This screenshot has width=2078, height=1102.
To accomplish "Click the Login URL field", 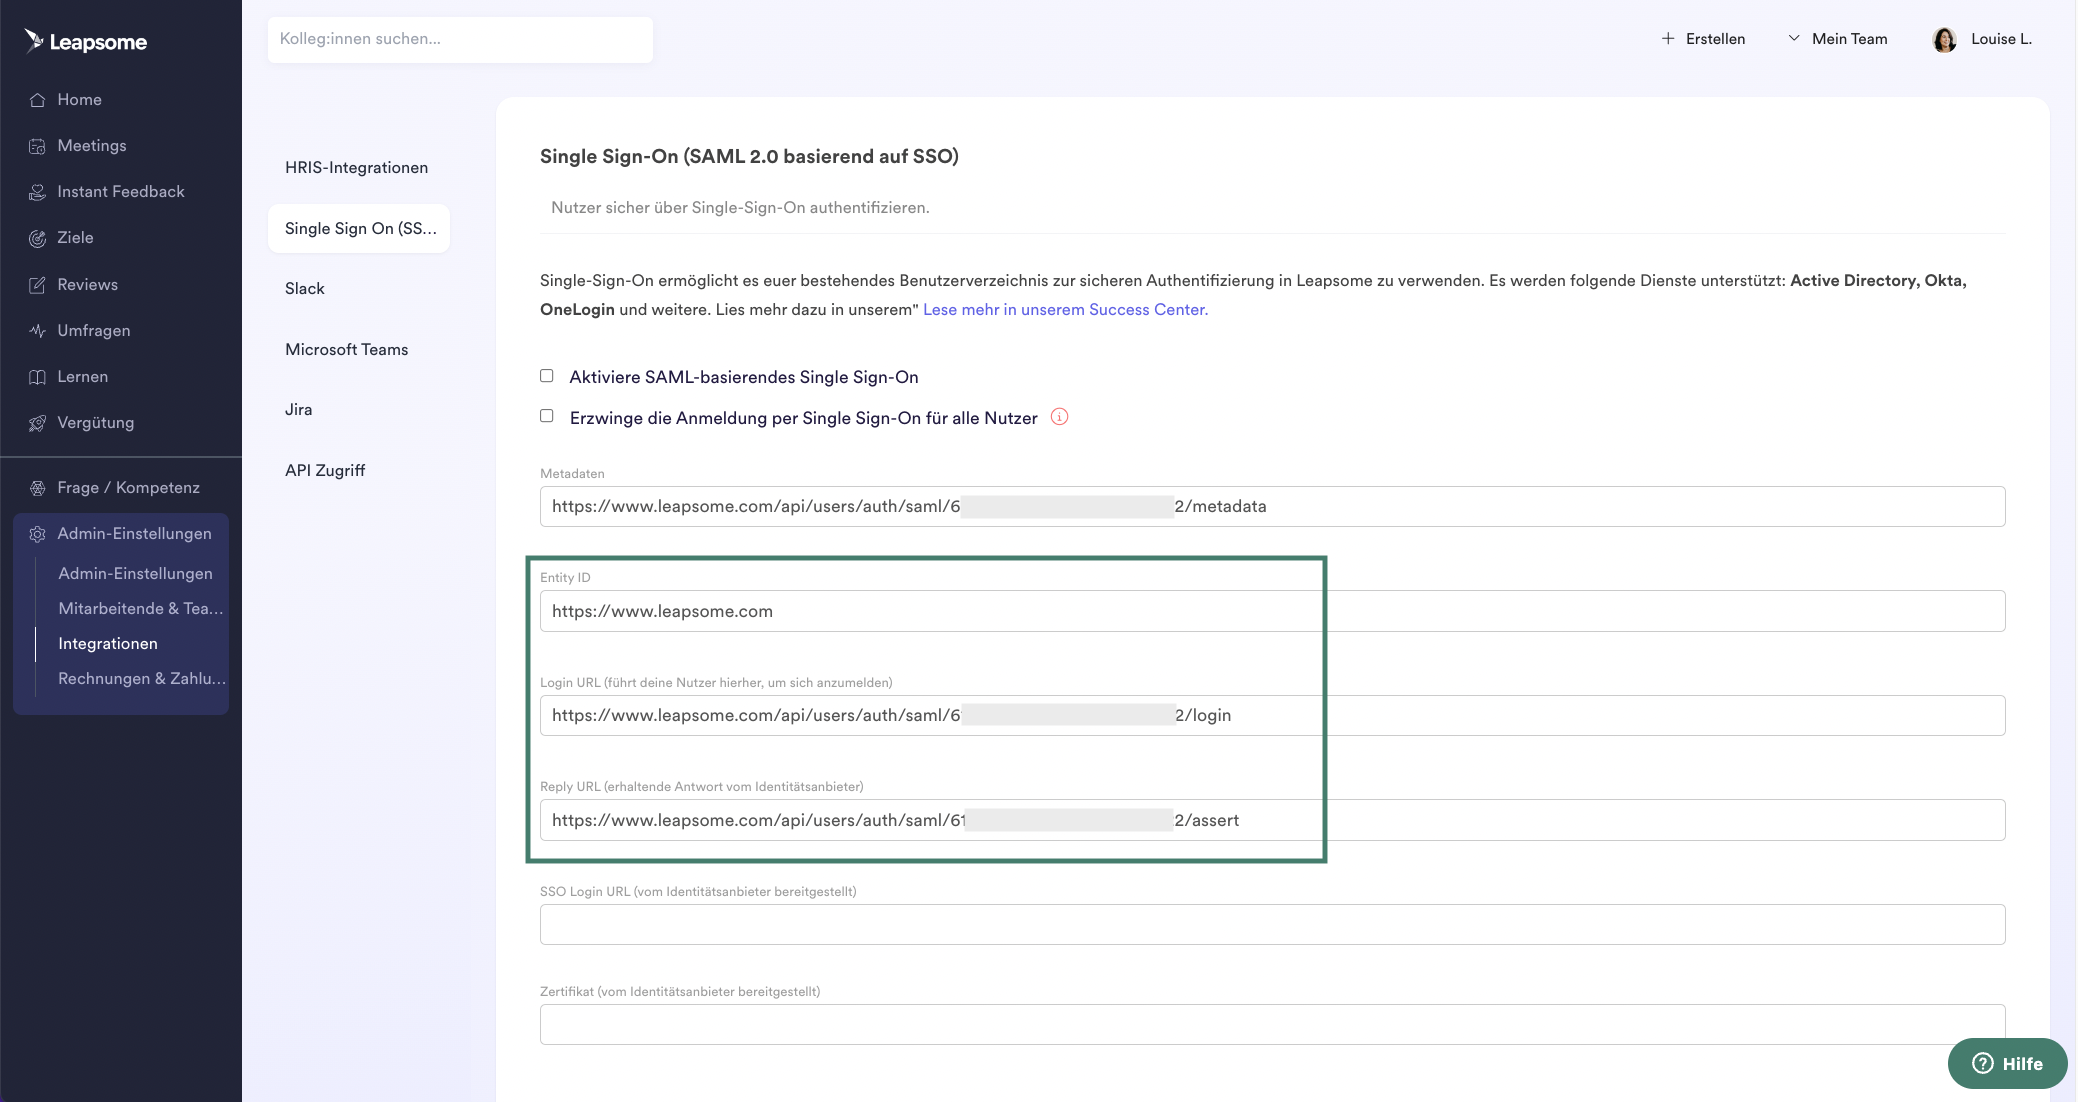I will (1272, 716).
